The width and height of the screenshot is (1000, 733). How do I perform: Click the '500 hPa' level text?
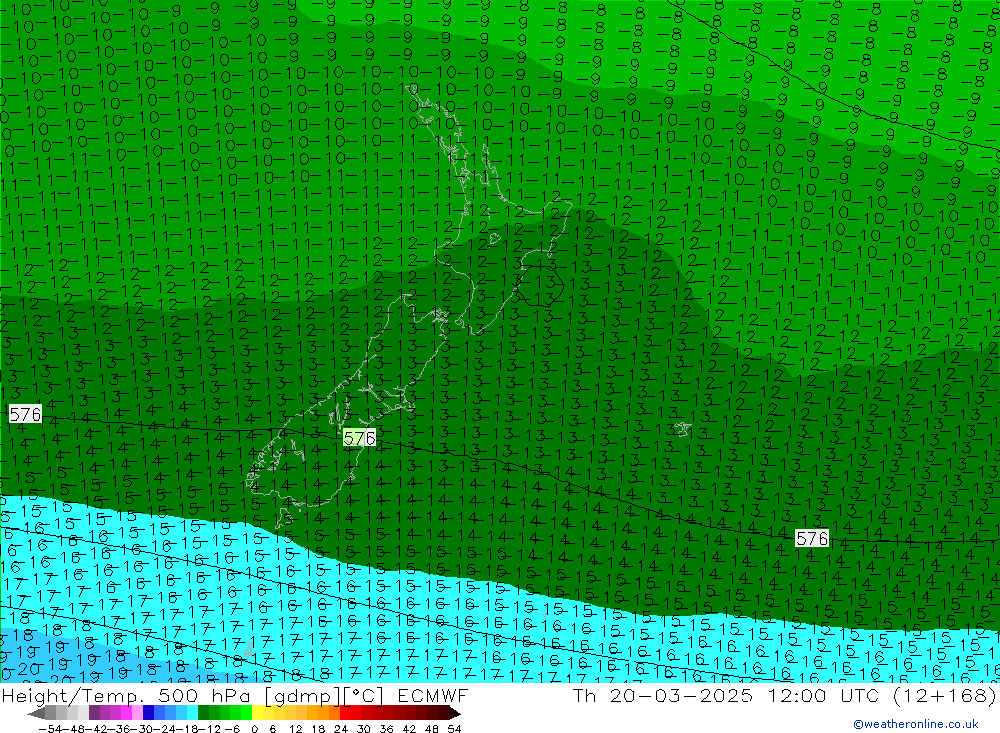pyautogui.click(x=203, y=695)
